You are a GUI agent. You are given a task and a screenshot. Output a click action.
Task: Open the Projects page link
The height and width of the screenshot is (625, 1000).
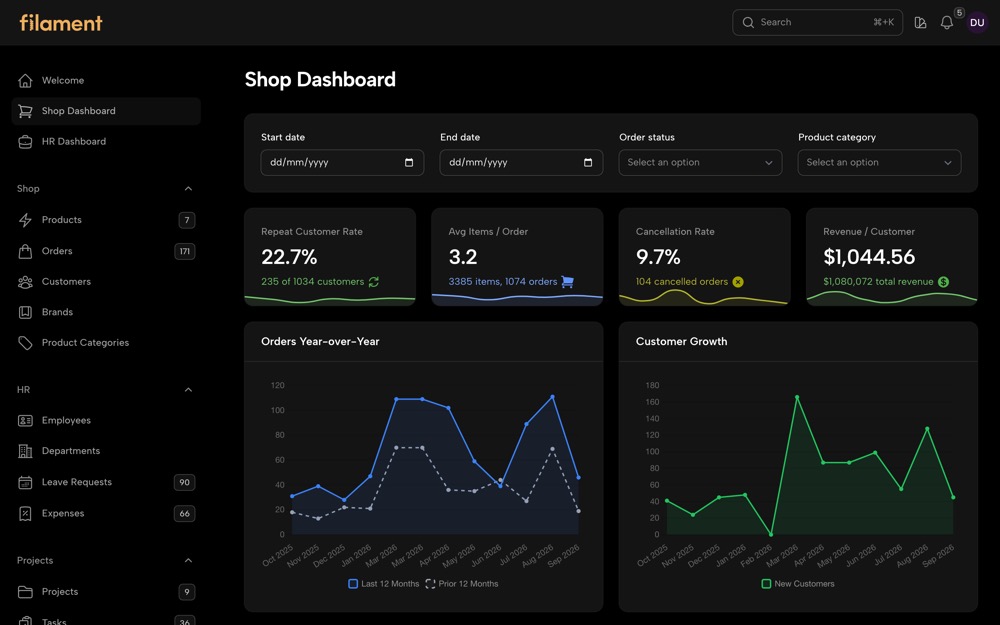(106, 592)
